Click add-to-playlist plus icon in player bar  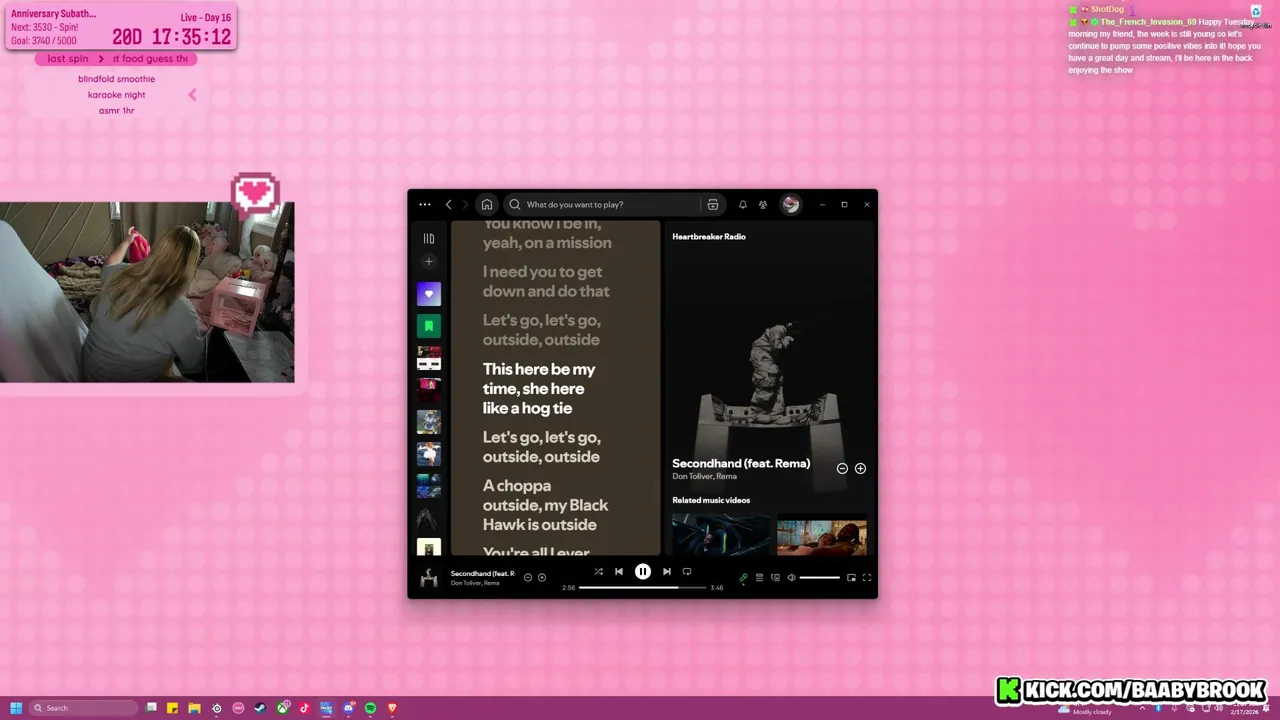tap(542, 577)
